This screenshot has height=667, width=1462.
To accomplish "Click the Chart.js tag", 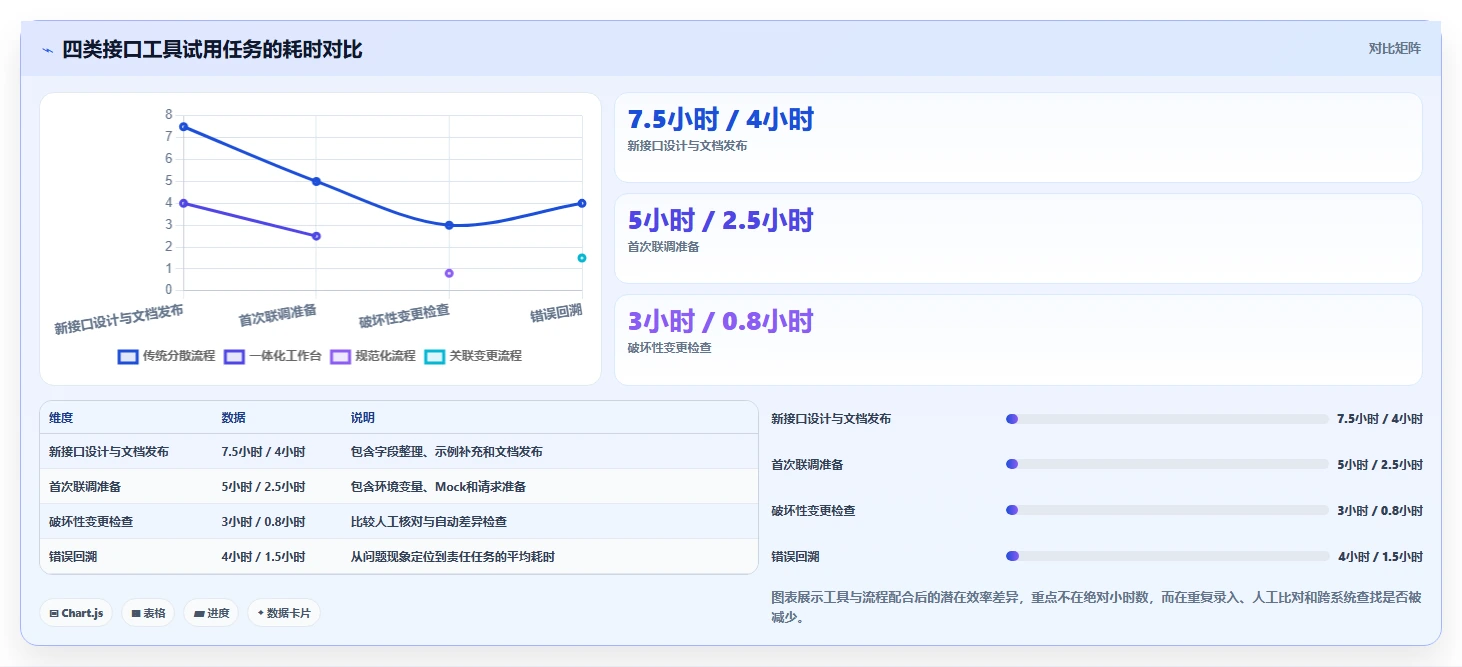I will click(76, 613).
